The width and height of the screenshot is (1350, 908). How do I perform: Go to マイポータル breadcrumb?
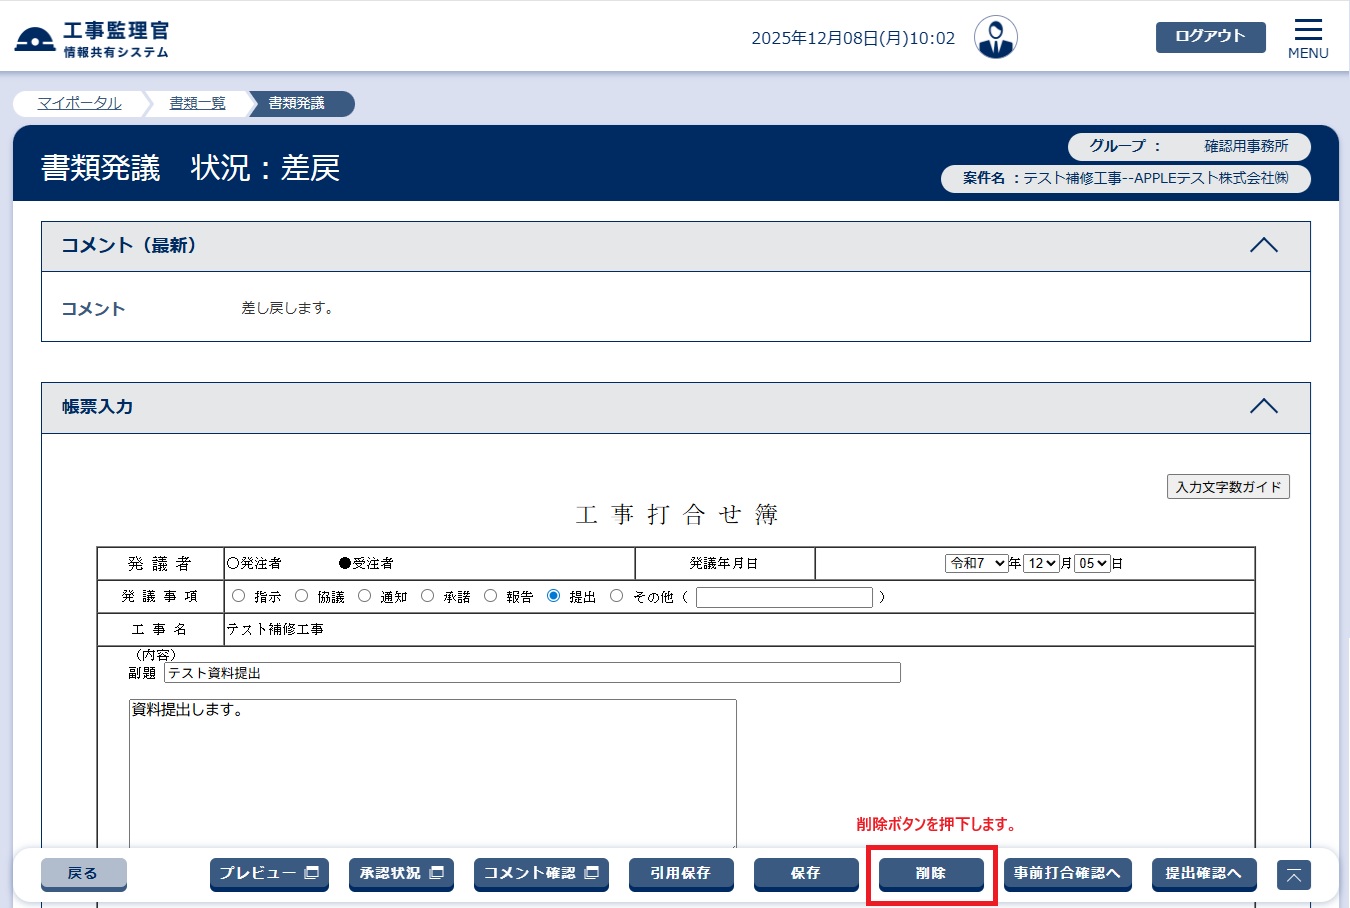[79, 103]
